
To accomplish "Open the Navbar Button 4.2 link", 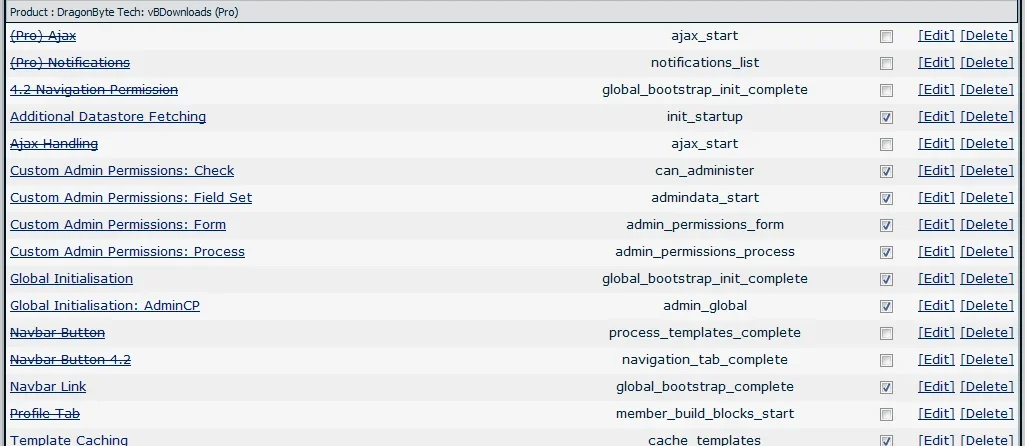I will [70, 360].
